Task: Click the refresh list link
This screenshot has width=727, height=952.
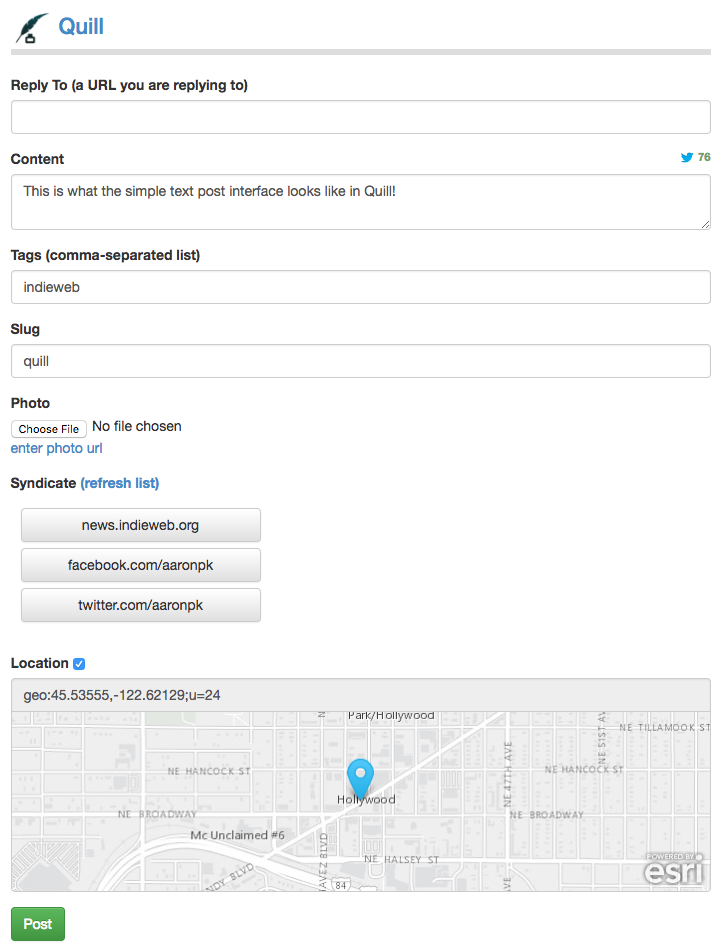Action: (120, 483)
